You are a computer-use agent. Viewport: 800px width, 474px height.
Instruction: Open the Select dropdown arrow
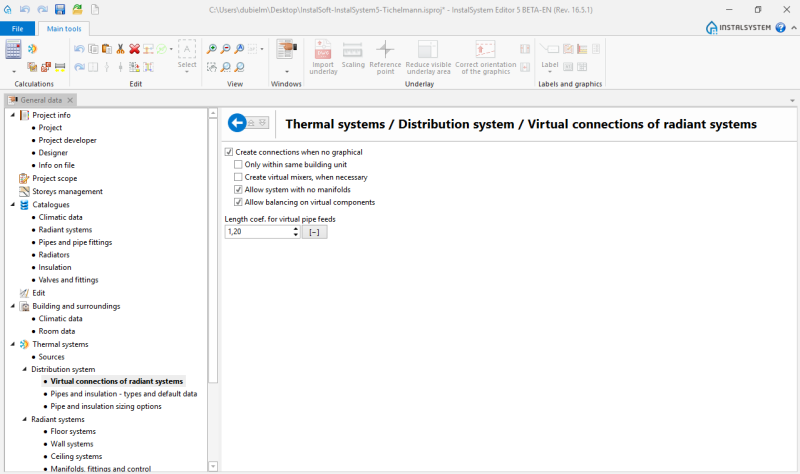pos(187,72)
